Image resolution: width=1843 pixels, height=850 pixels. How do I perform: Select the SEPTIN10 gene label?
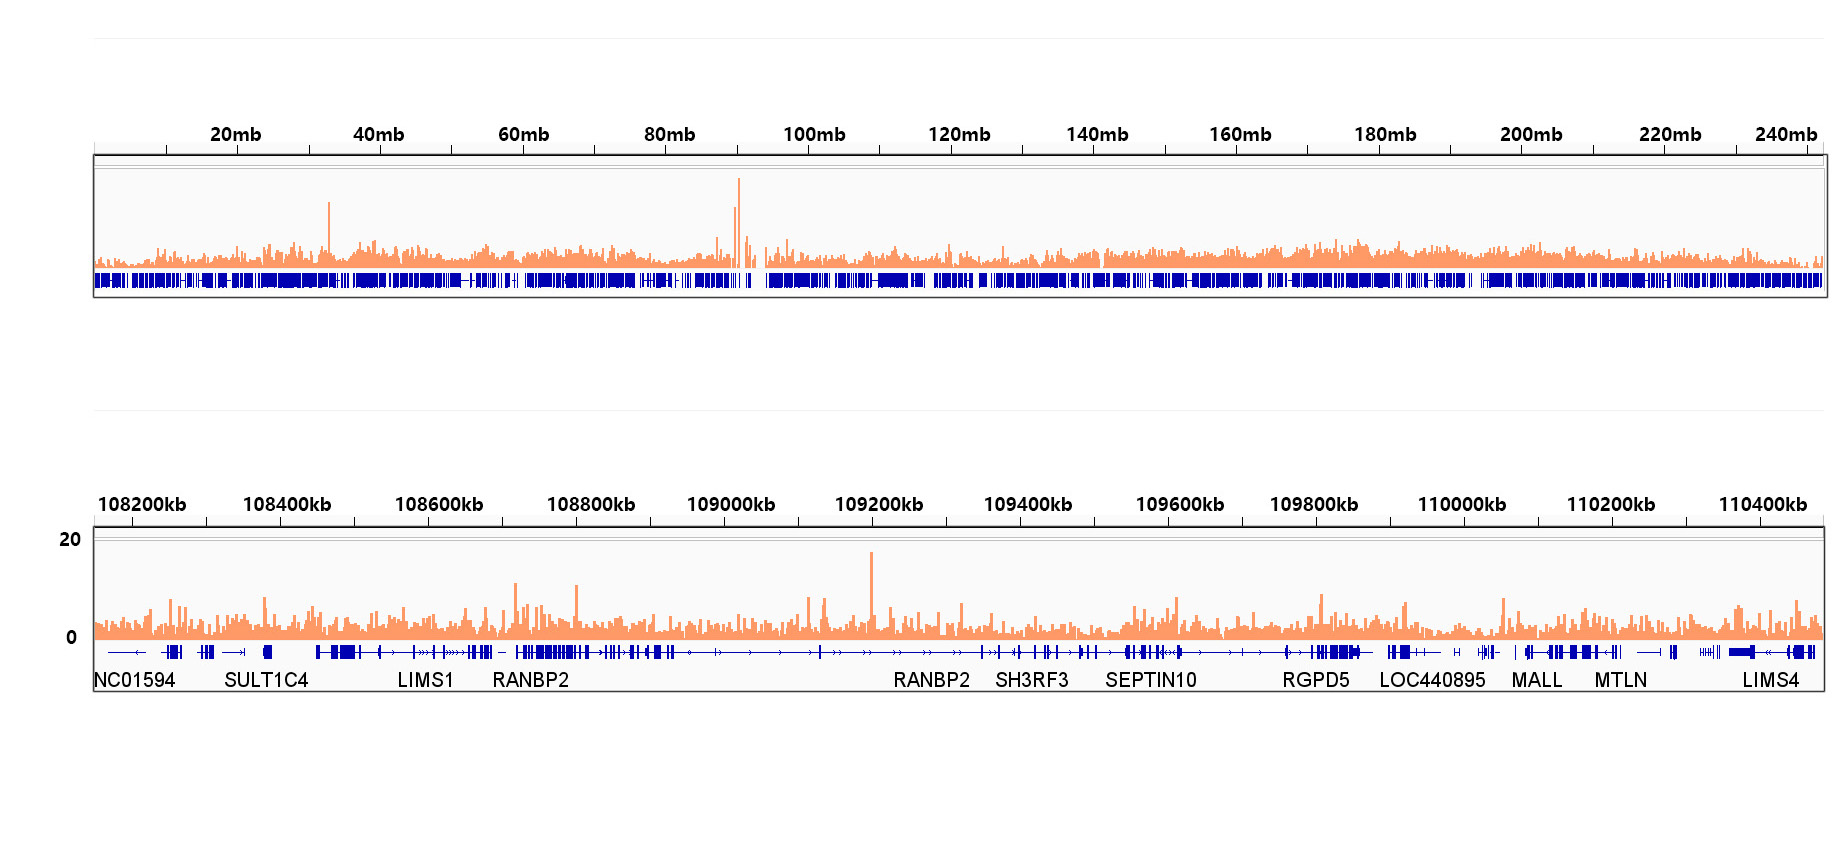click(x=1150, y=680)
